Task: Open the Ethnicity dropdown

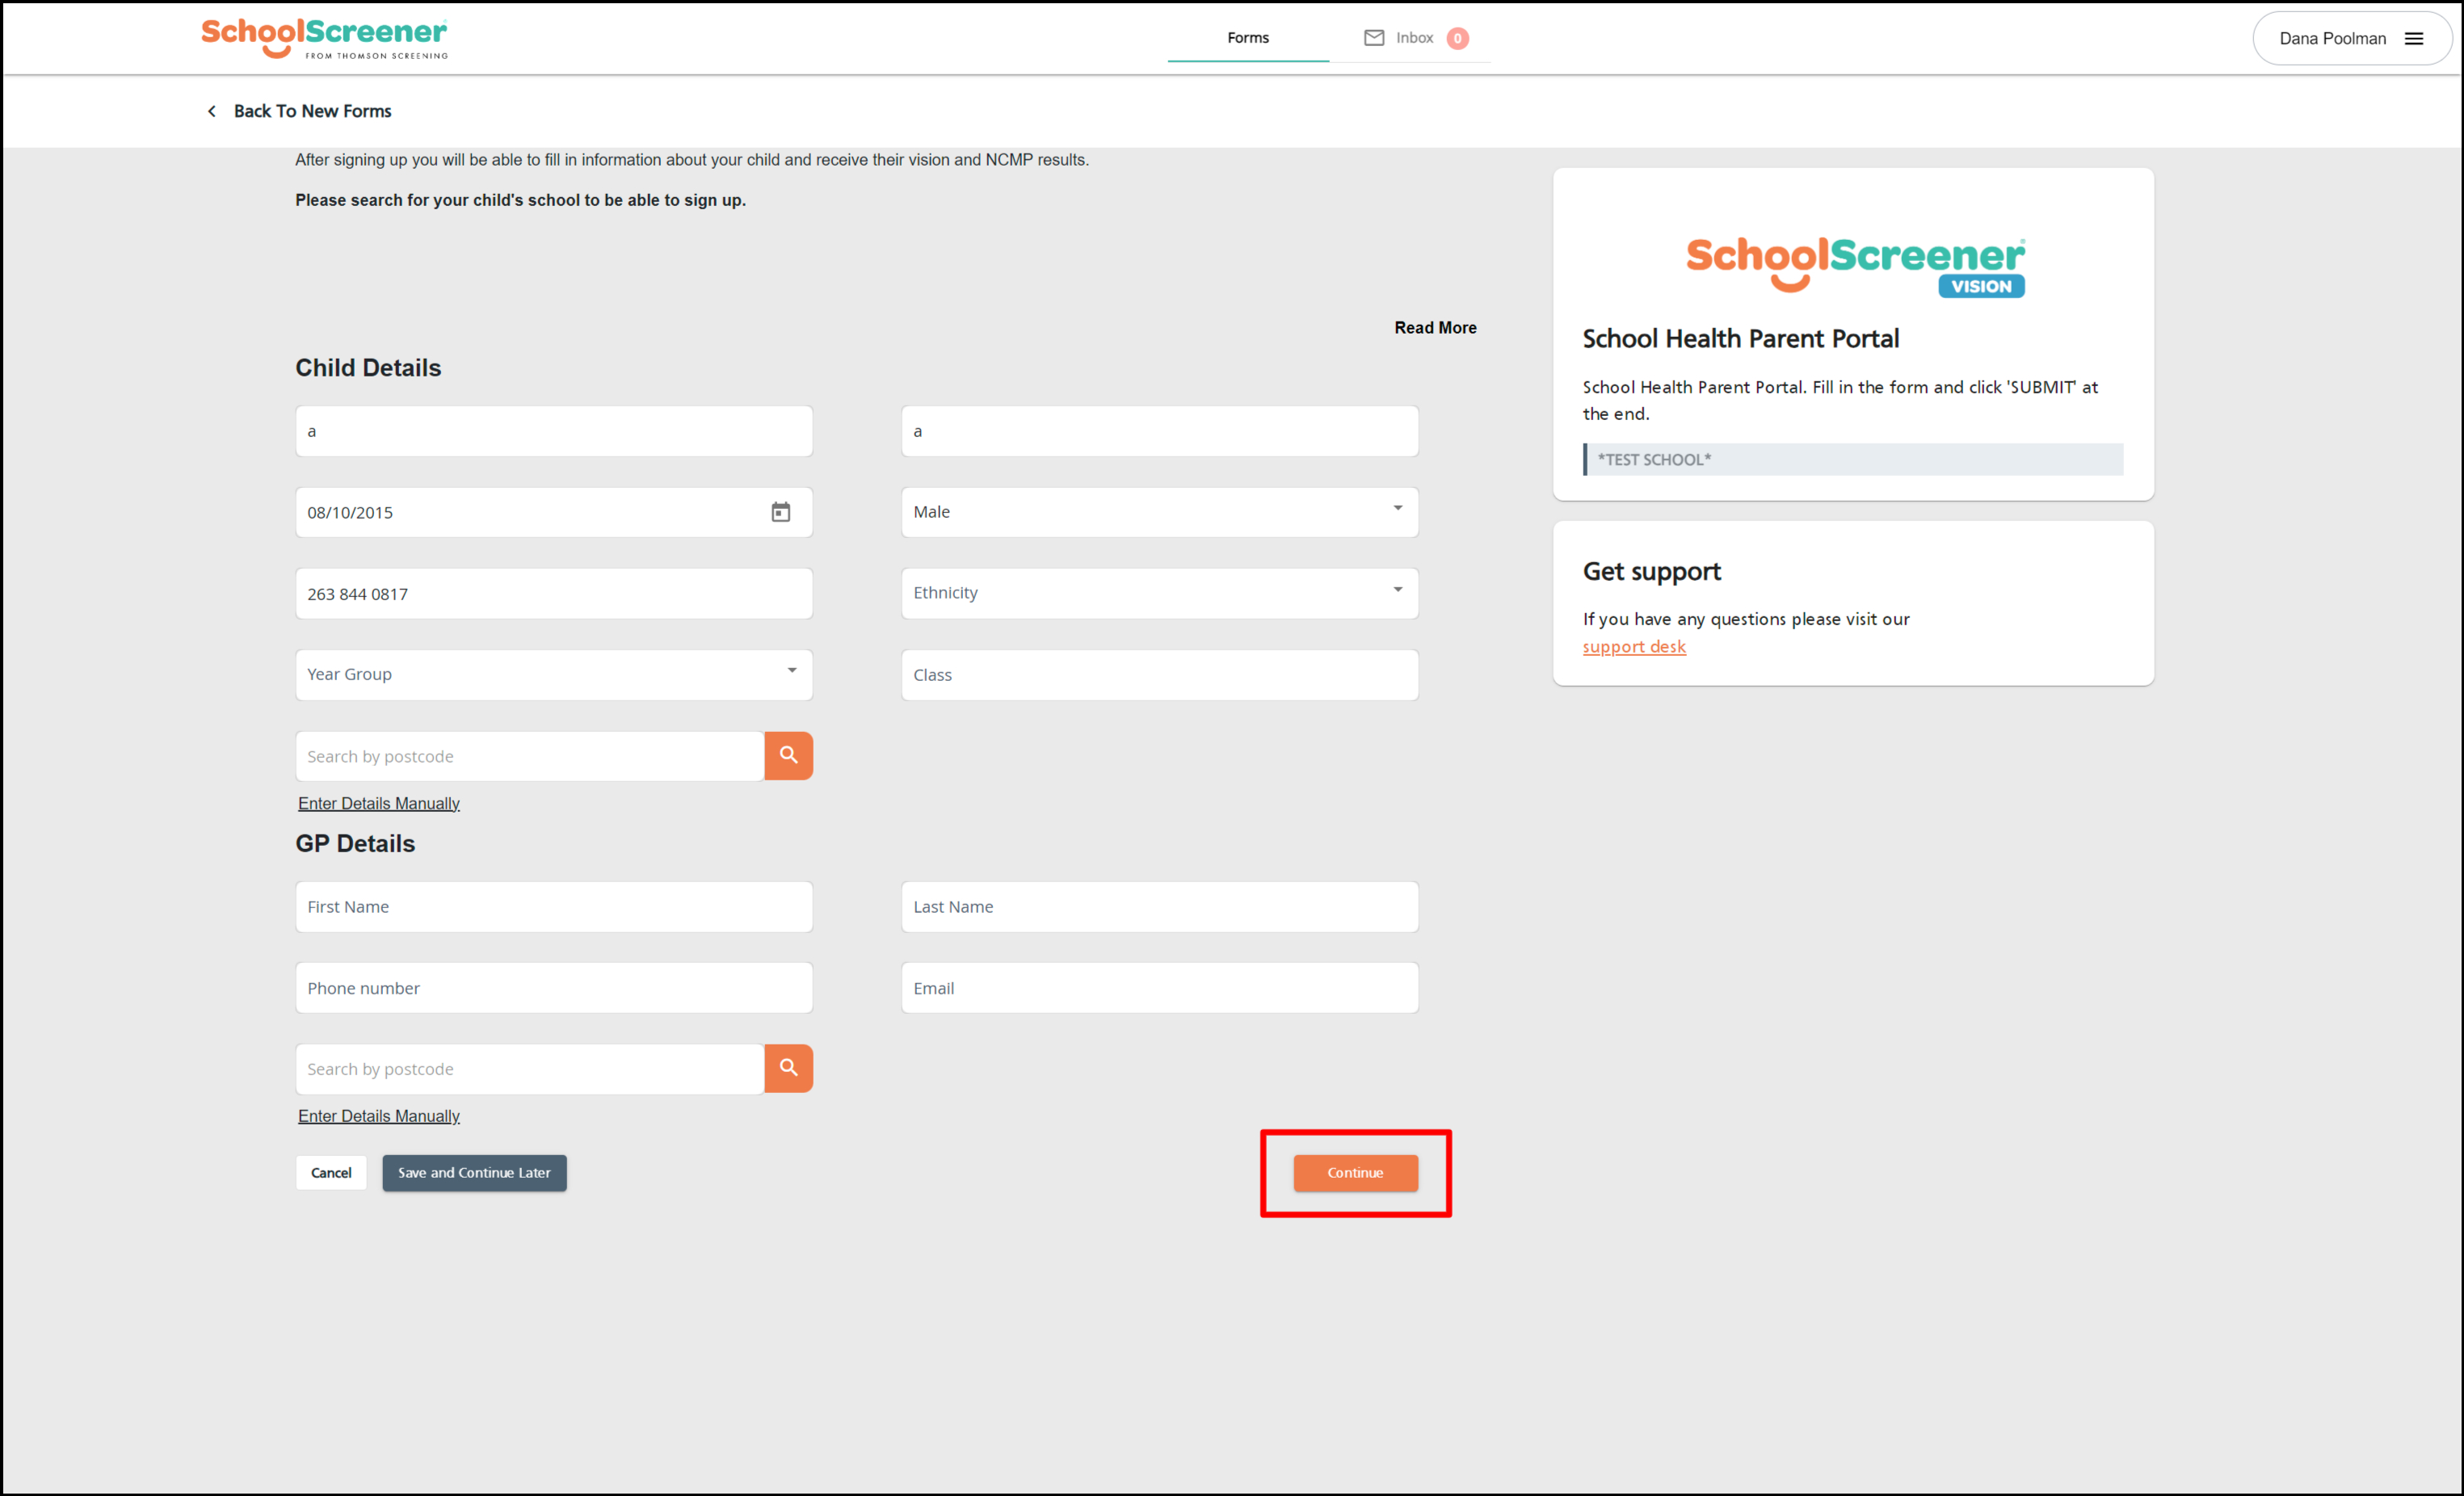Action: [1159, 593]
